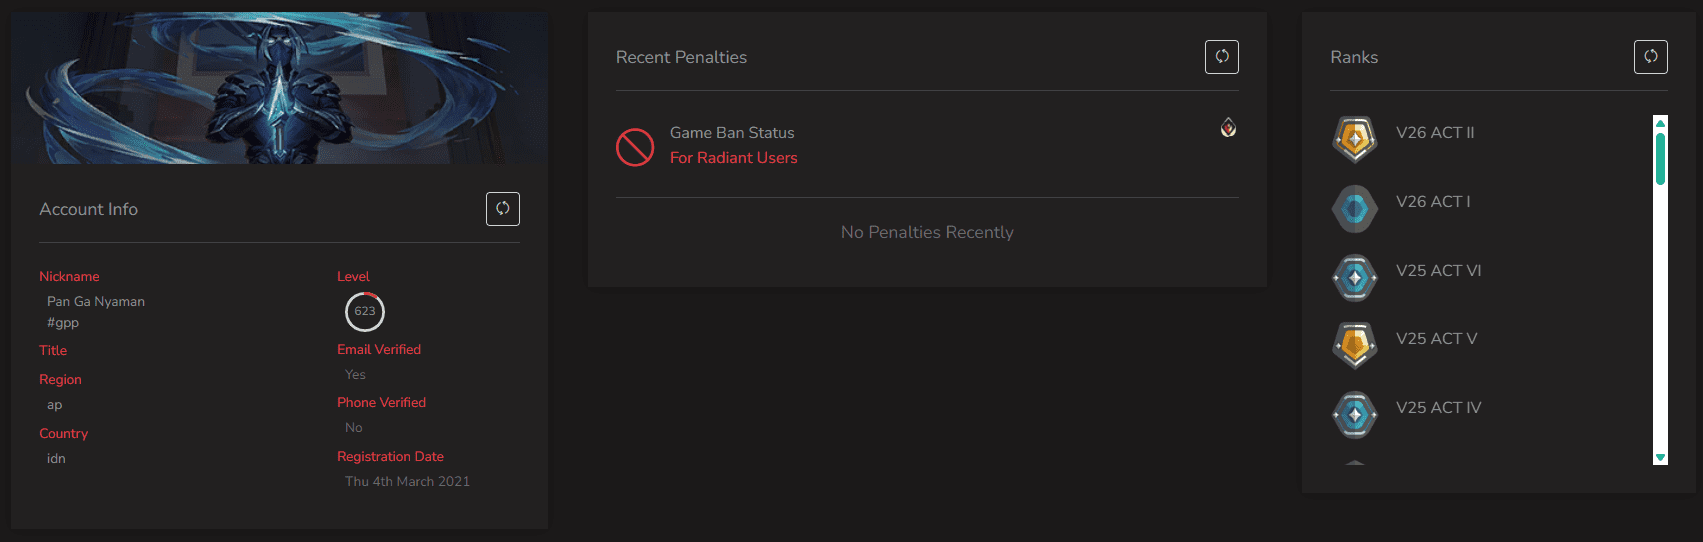The height and width of the screenshot is (542, 1703).
Task: Click the Ranks list scrollbar thumb
Action: pos(1660,158)
